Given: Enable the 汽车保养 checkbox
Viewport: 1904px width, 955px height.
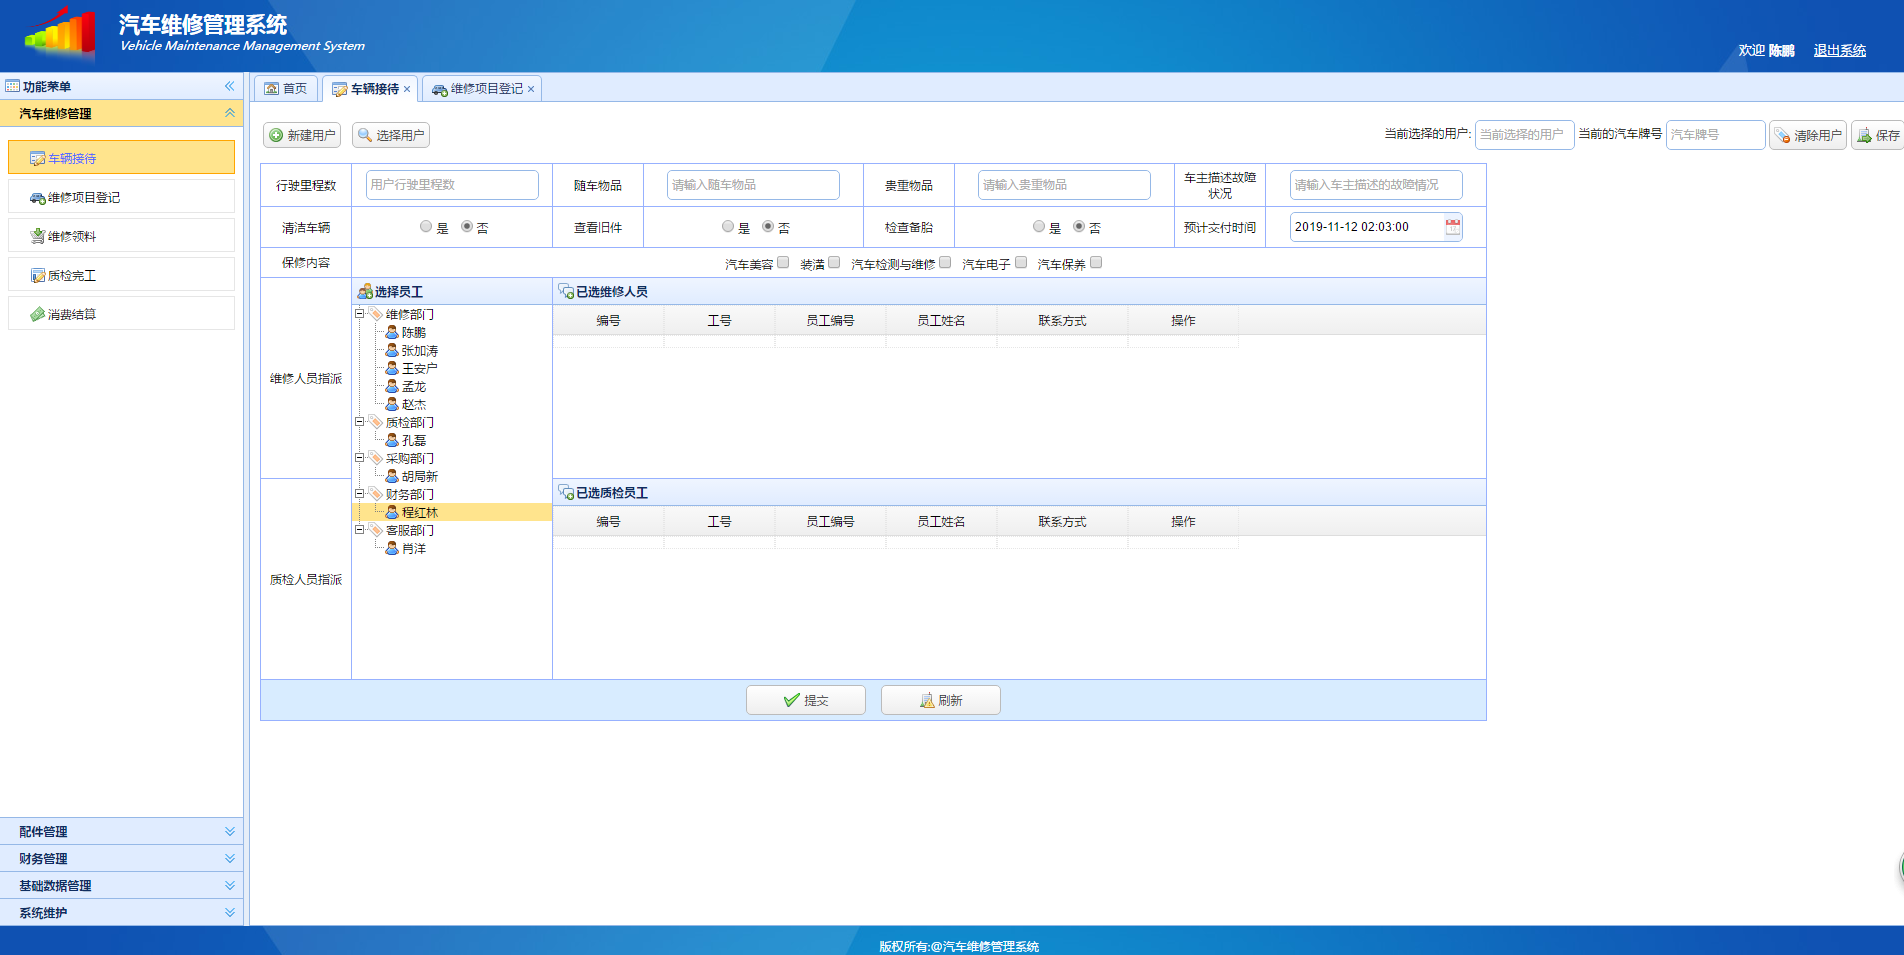Looking at the screenshot, I should click(x=1096, y=263).
